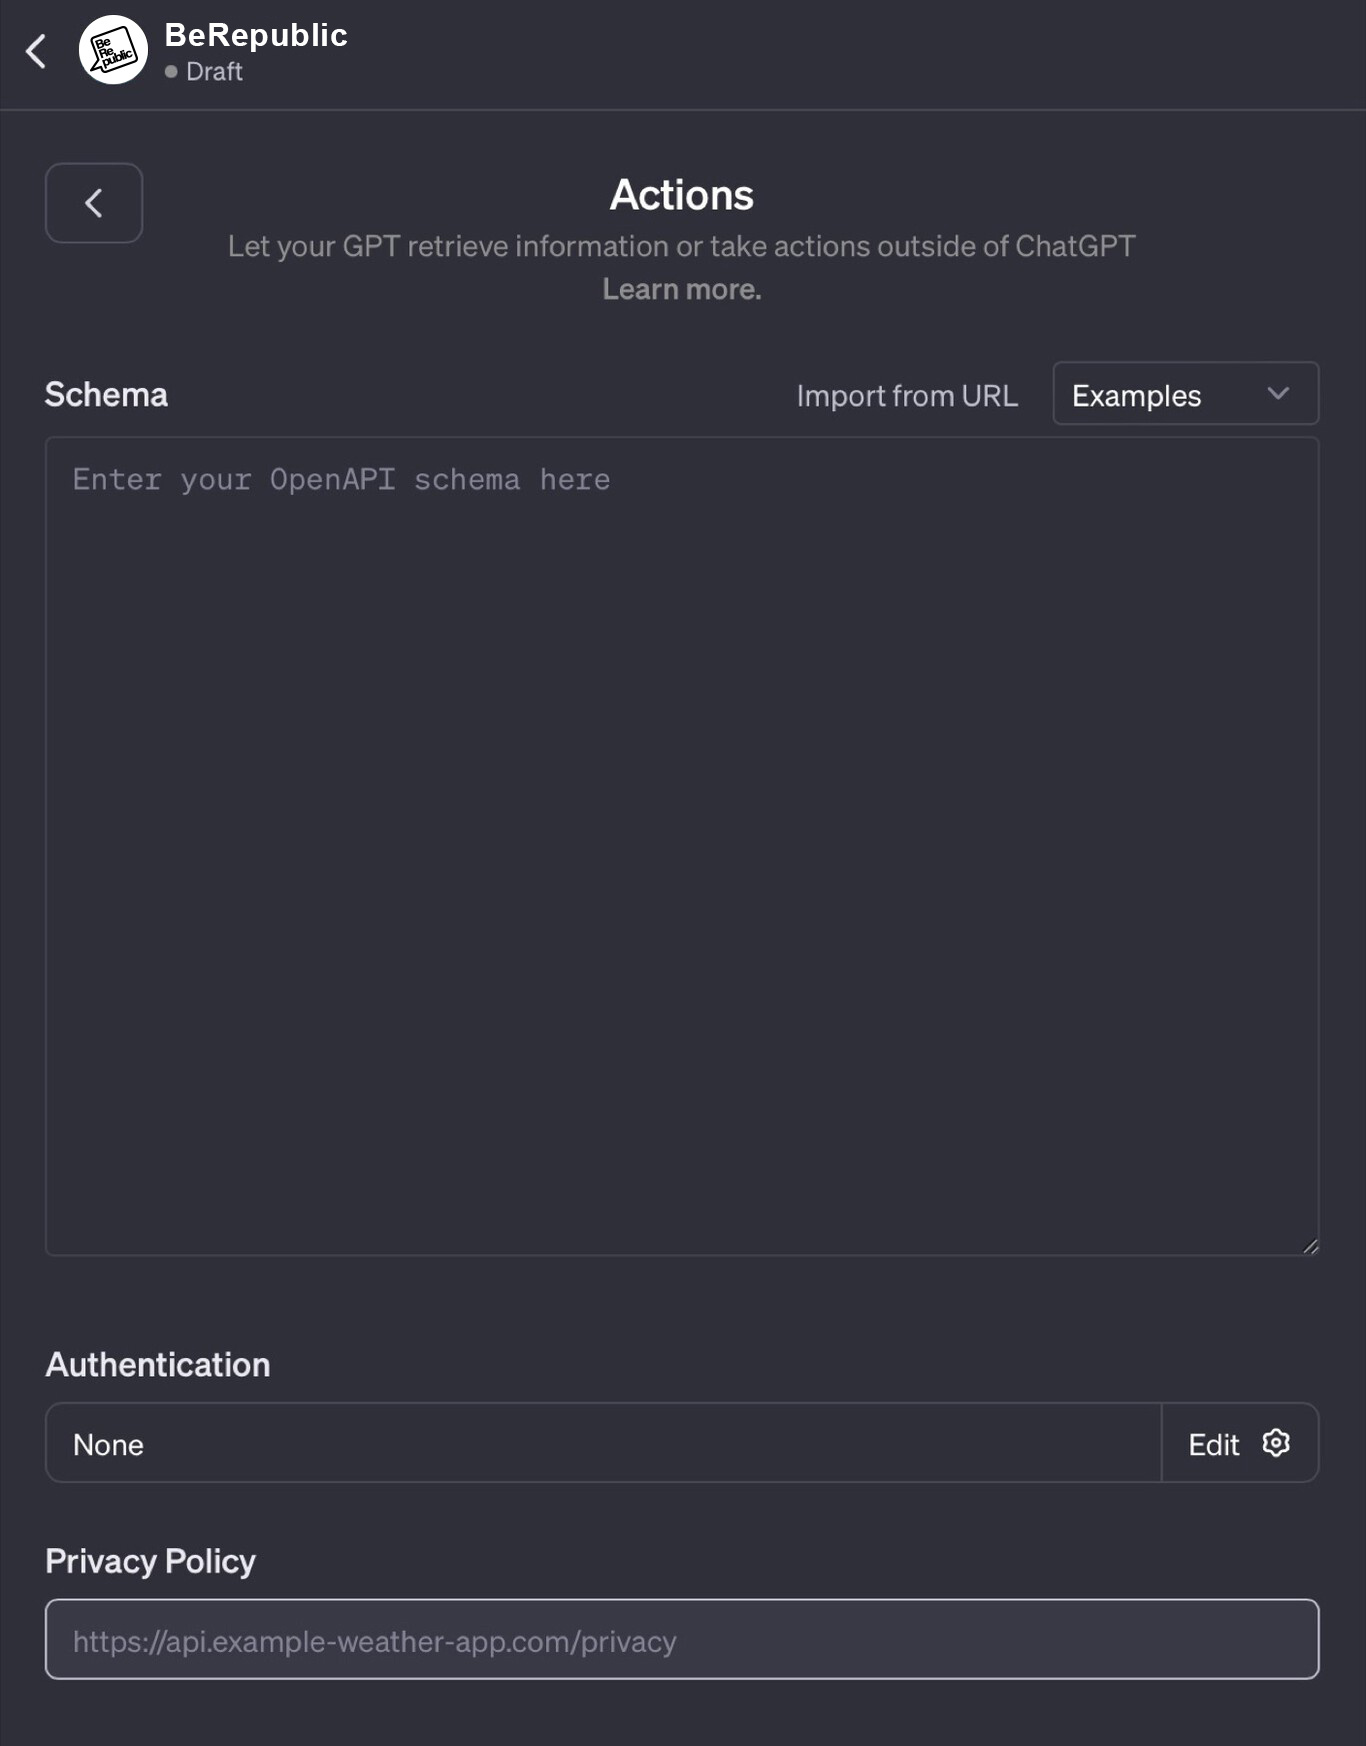Screen dimensions: 1366x1746
Task: Open the Learn more link
Action: 682,290
